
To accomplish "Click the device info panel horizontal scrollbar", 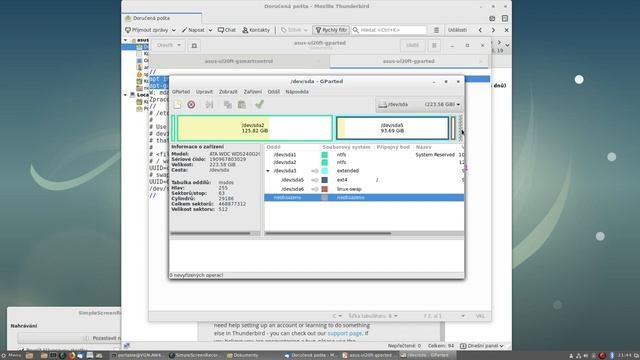I will (x=210, y=233).
